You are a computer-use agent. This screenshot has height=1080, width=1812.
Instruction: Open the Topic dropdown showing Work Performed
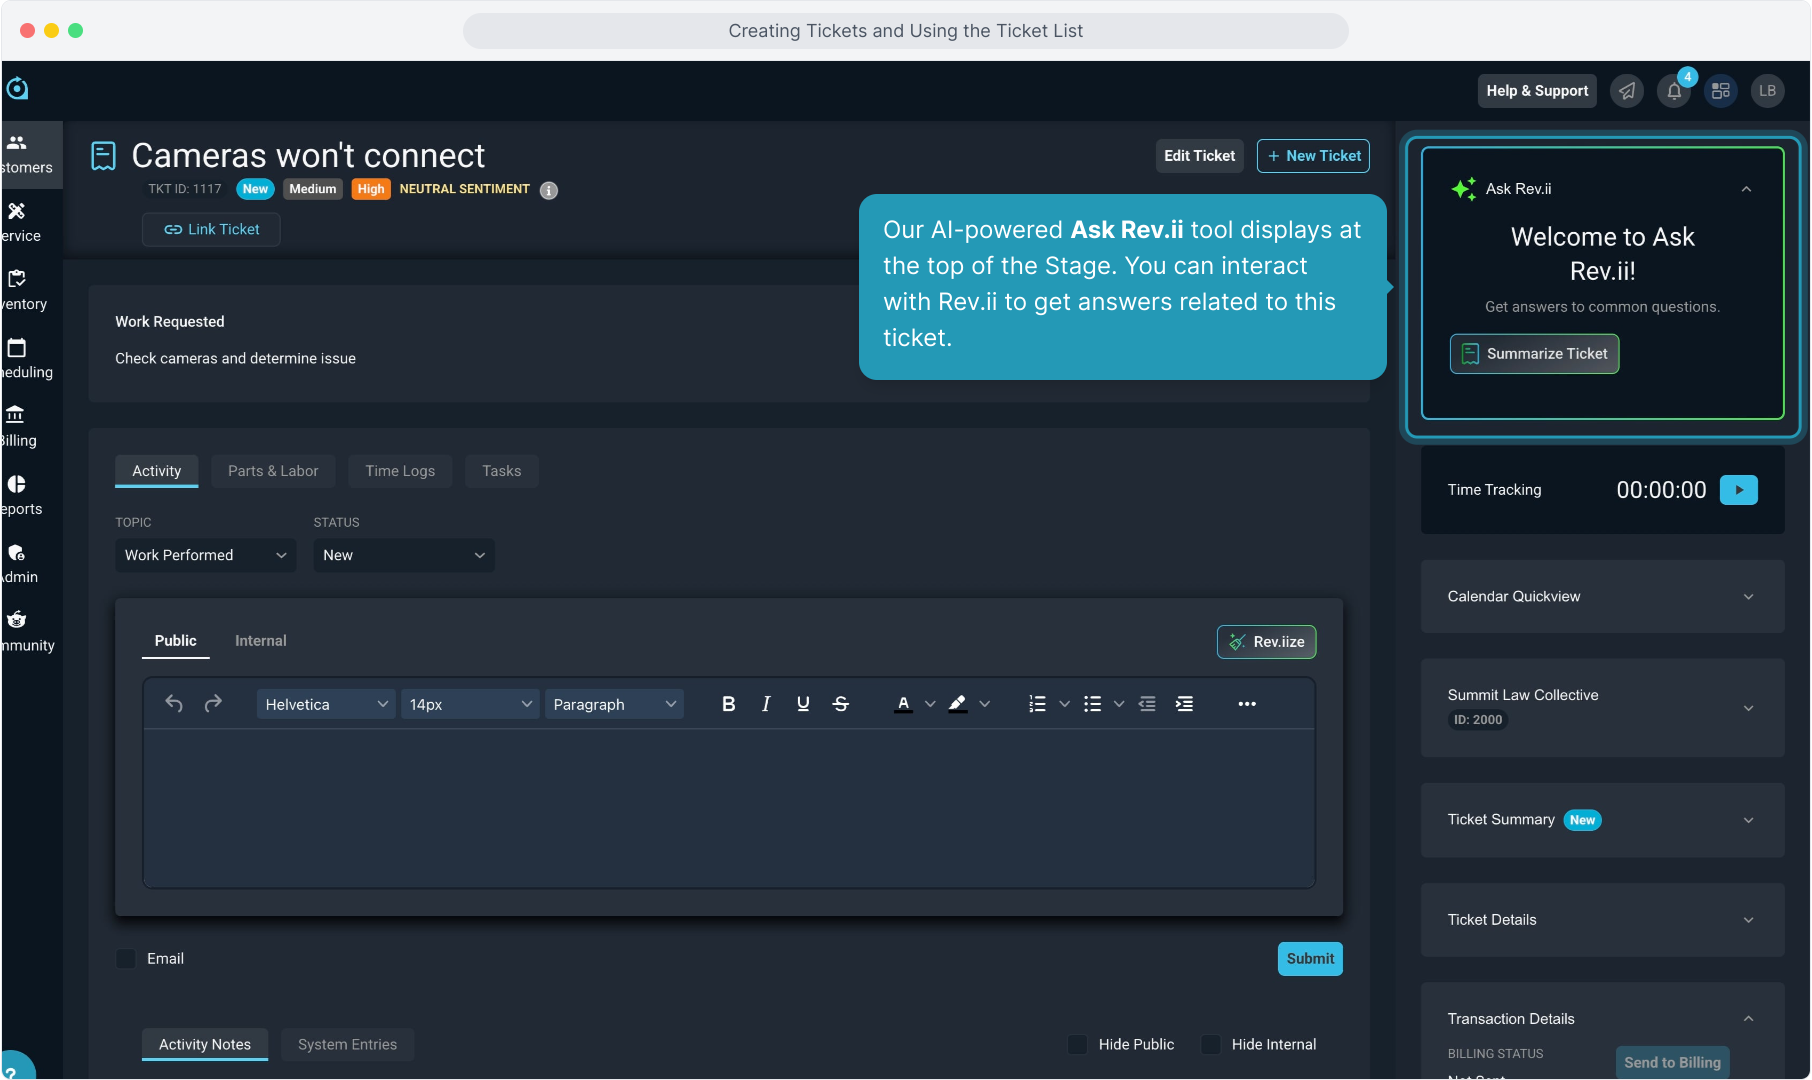point(205,555)
